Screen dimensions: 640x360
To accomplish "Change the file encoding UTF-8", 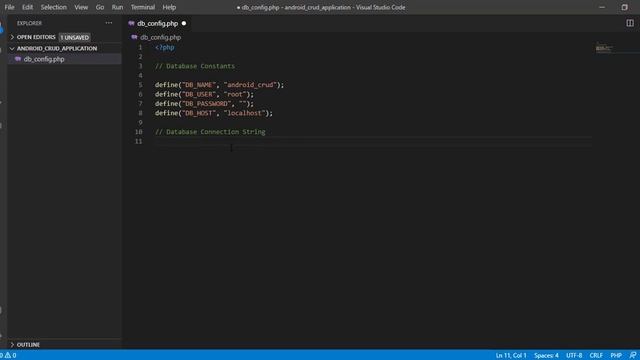I will 574,356.
